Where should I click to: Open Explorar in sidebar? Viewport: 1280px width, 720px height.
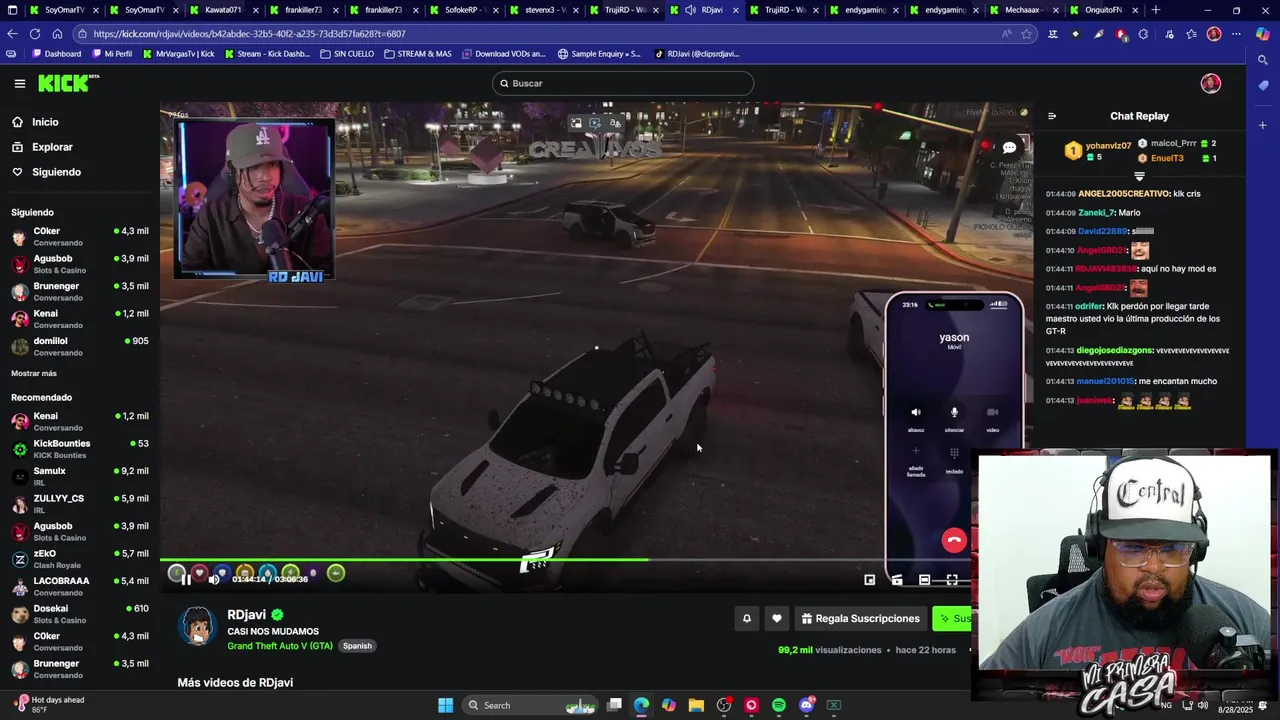pyautogui.click(x=42, y=147)
